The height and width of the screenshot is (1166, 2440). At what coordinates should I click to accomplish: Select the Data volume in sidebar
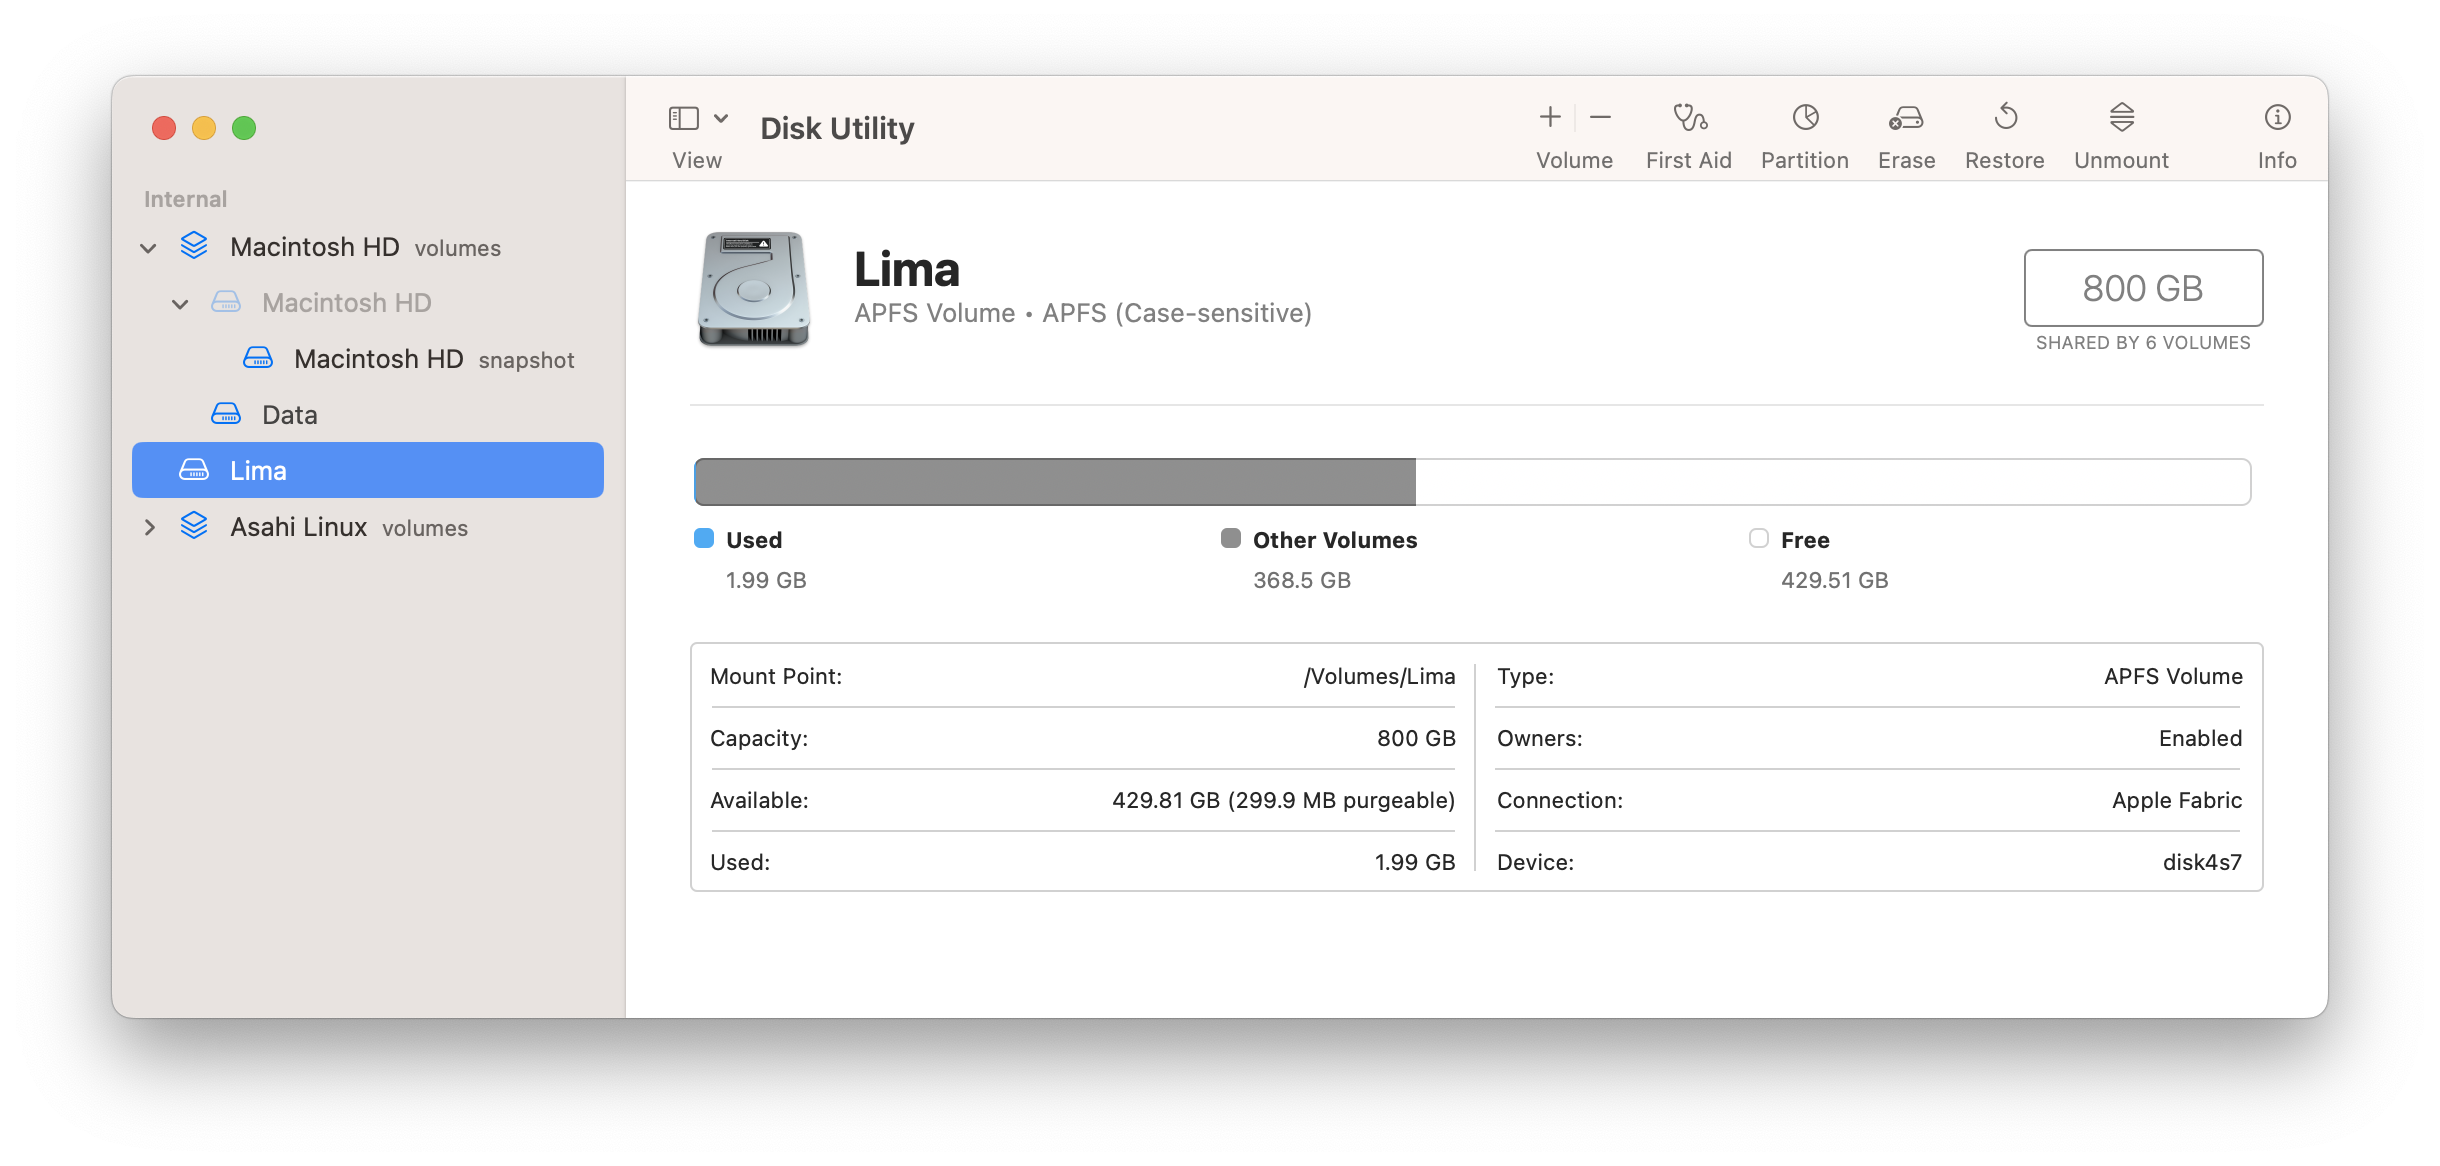[289, 414]
